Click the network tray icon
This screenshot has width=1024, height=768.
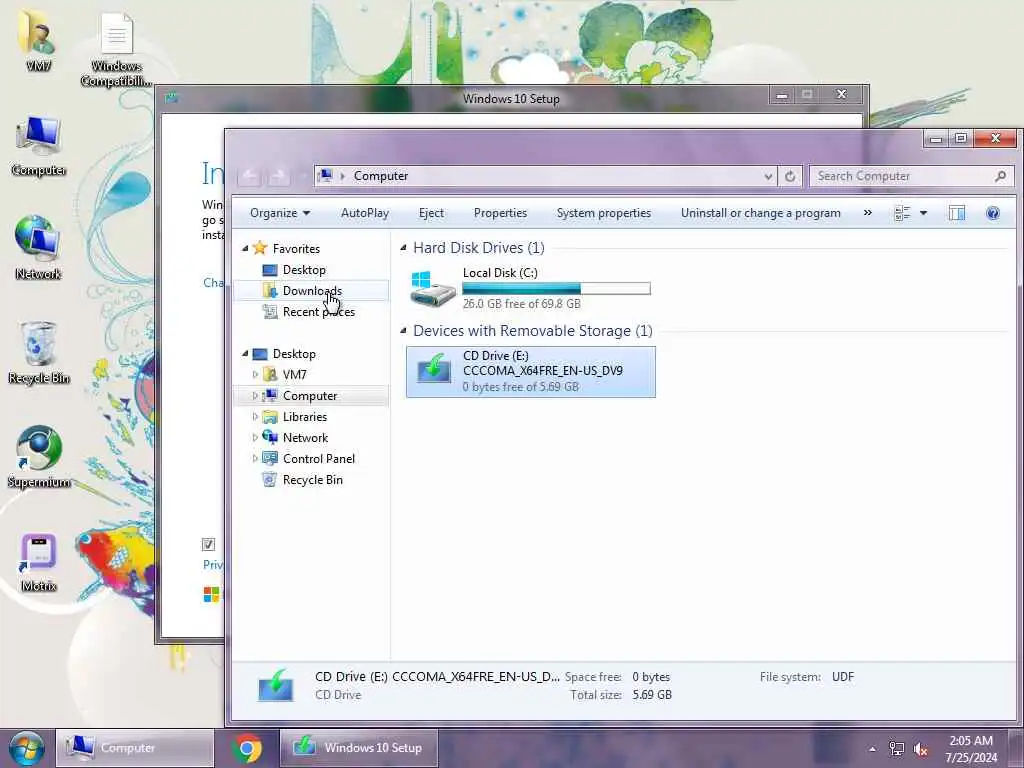click(x=897, y=749)
